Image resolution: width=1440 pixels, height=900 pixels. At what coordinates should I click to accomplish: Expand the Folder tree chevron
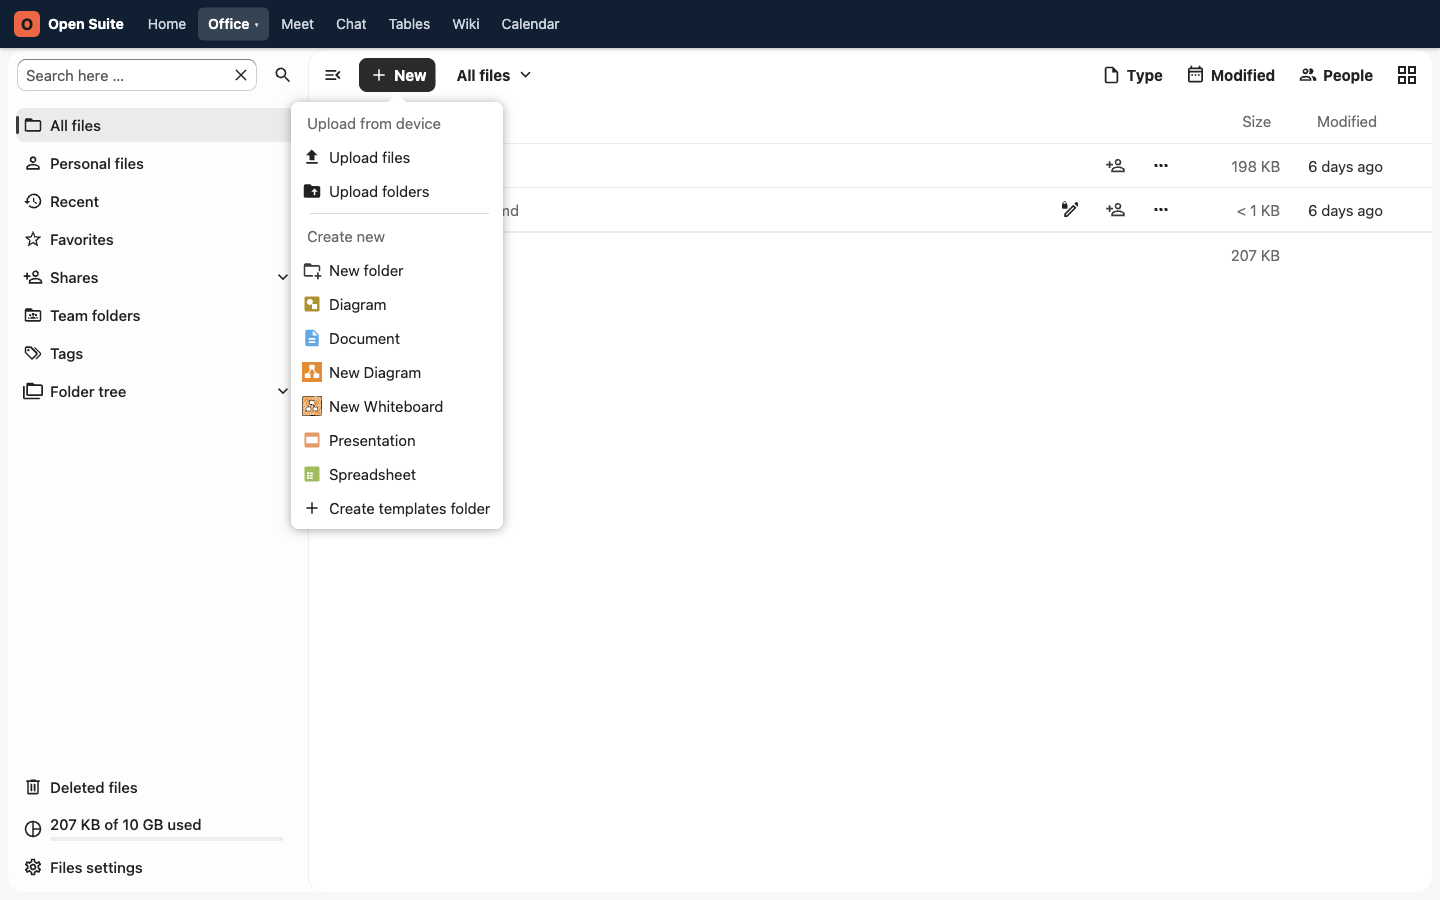[x=282, y=392]
